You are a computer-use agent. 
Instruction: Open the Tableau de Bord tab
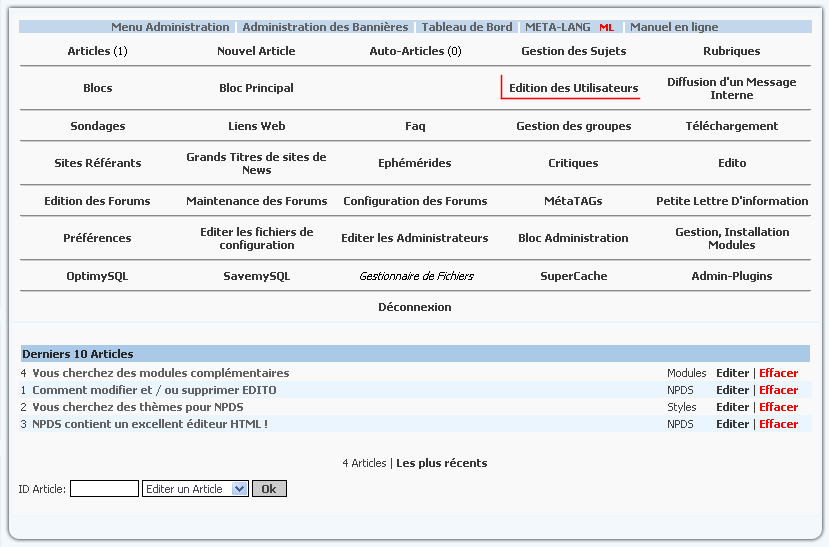click(466, 27)
